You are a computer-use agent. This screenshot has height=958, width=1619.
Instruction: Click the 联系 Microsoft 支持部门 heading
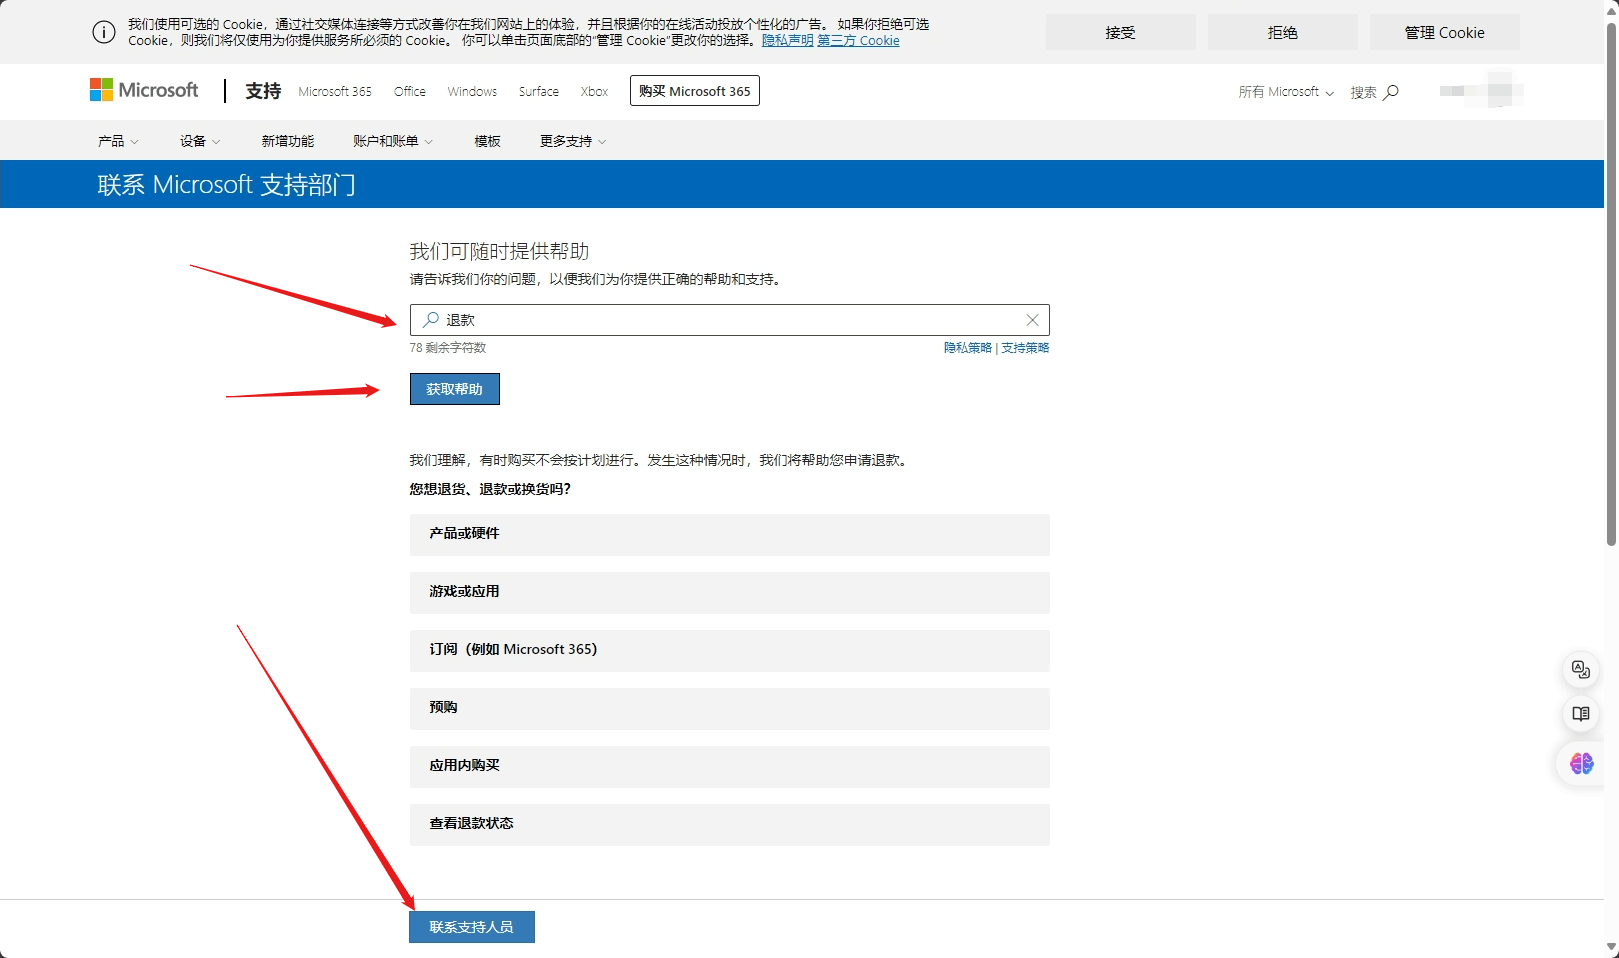226,184
